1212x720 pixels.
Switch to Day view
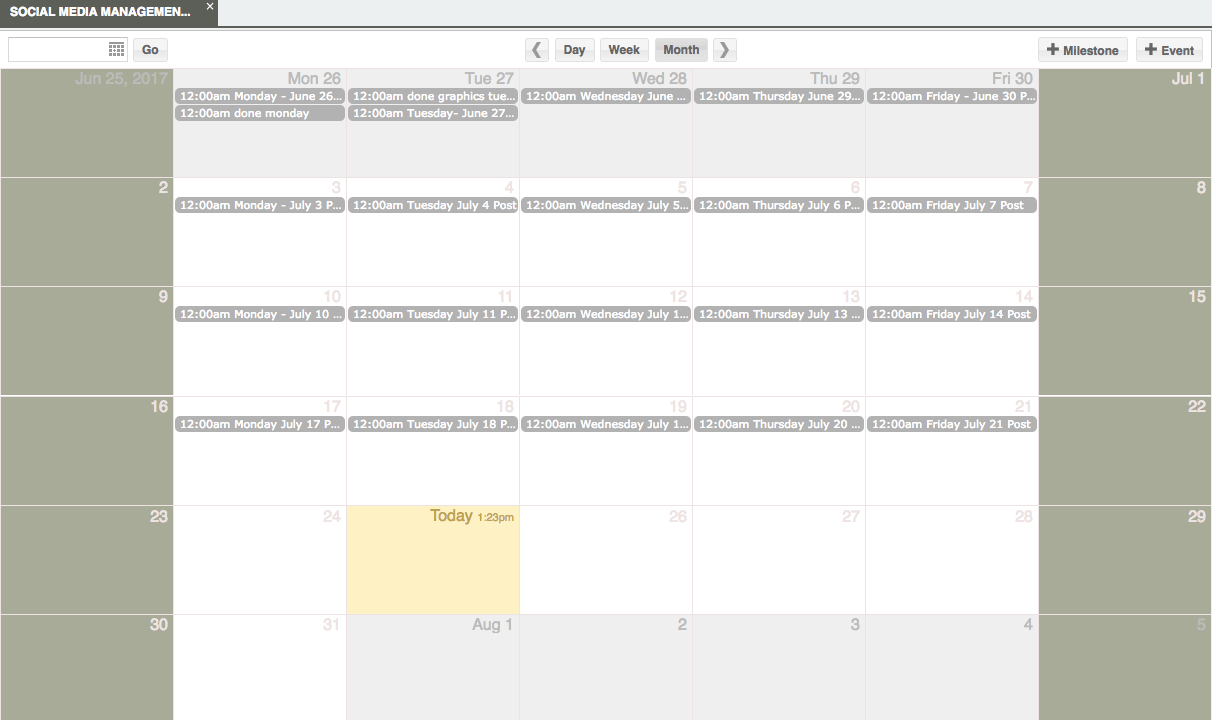click(575, 50)
